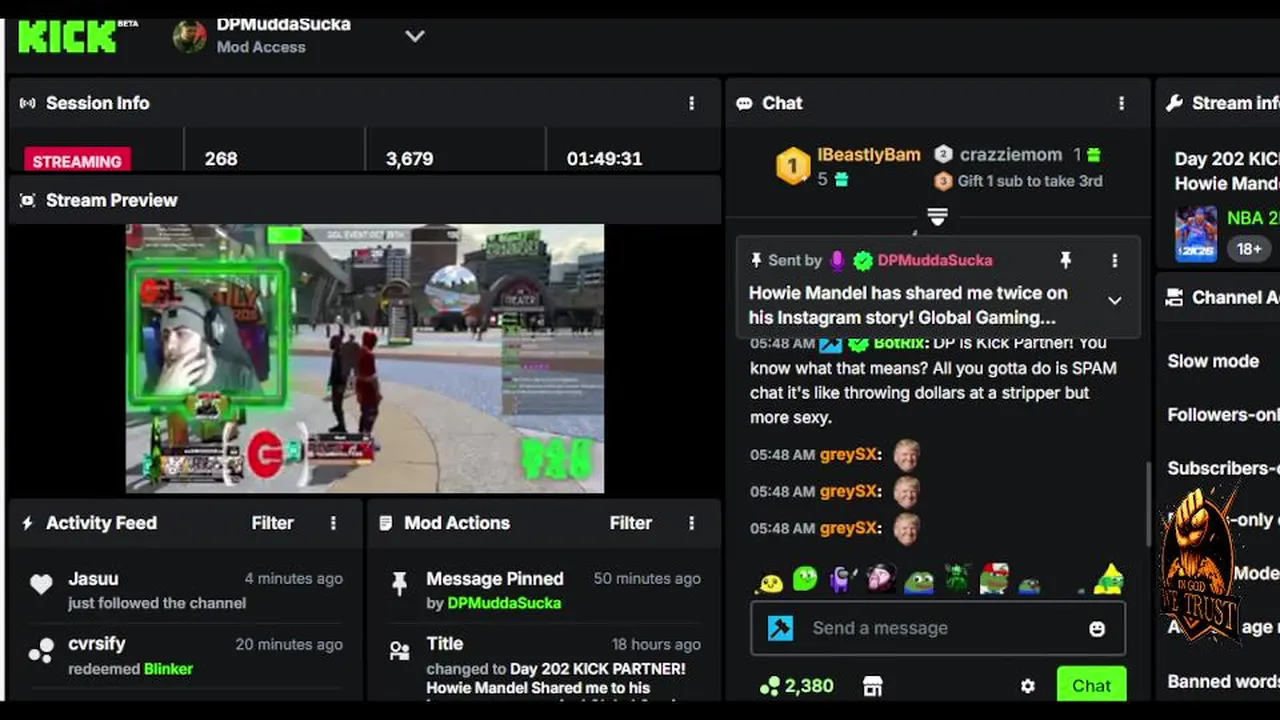Open Activity Feed Filter
1280x720 pixels.
[x=272, y=523]
